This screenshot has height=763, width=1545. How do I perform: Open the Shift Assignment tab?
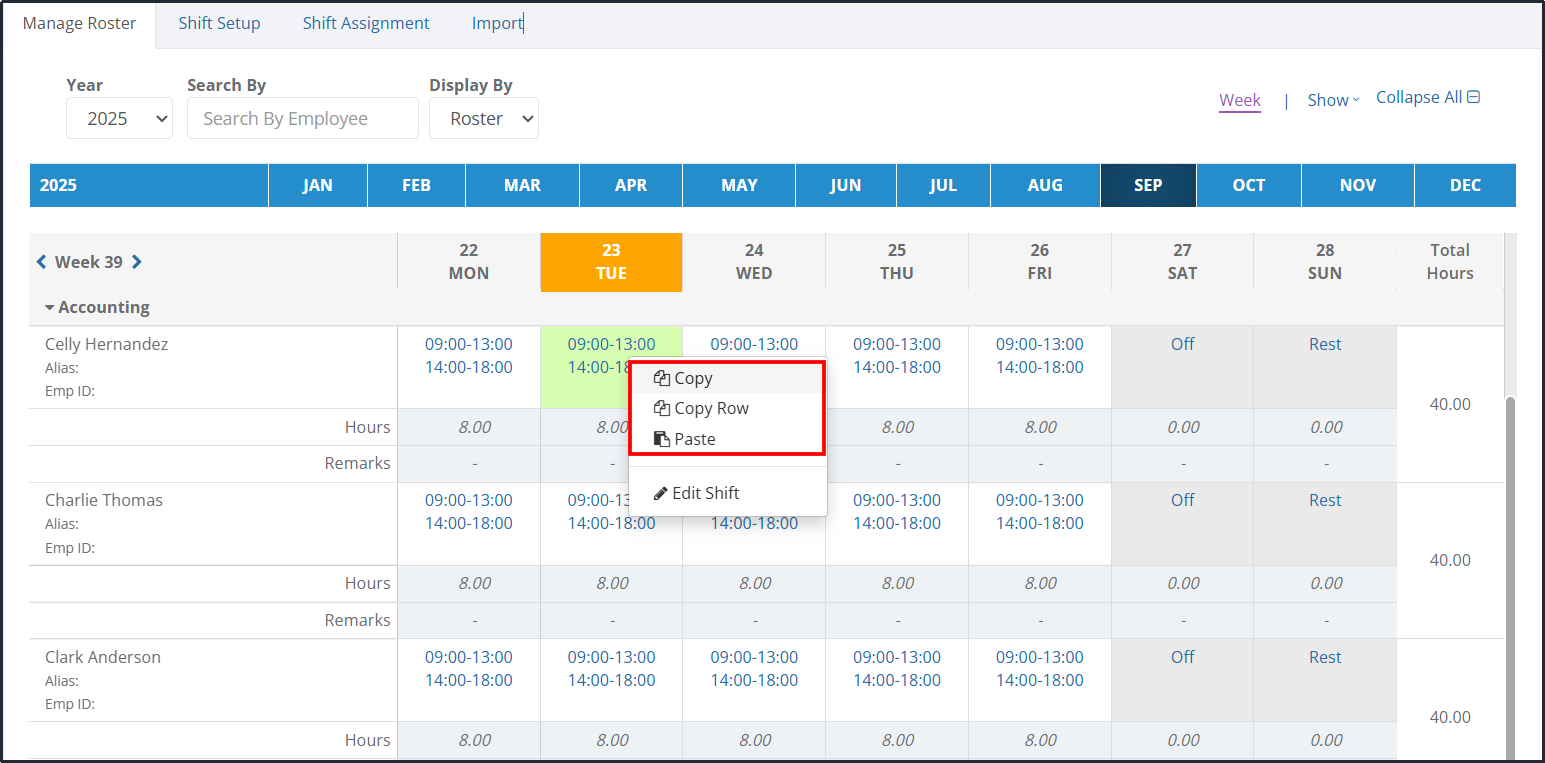(x=366, y=23)
